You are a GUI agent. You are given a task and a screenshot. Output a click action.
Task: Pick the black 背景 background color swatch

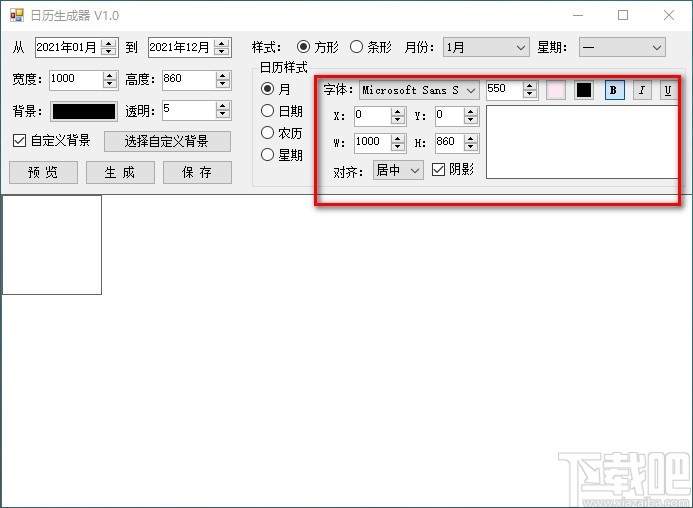[x=84, y=111]
